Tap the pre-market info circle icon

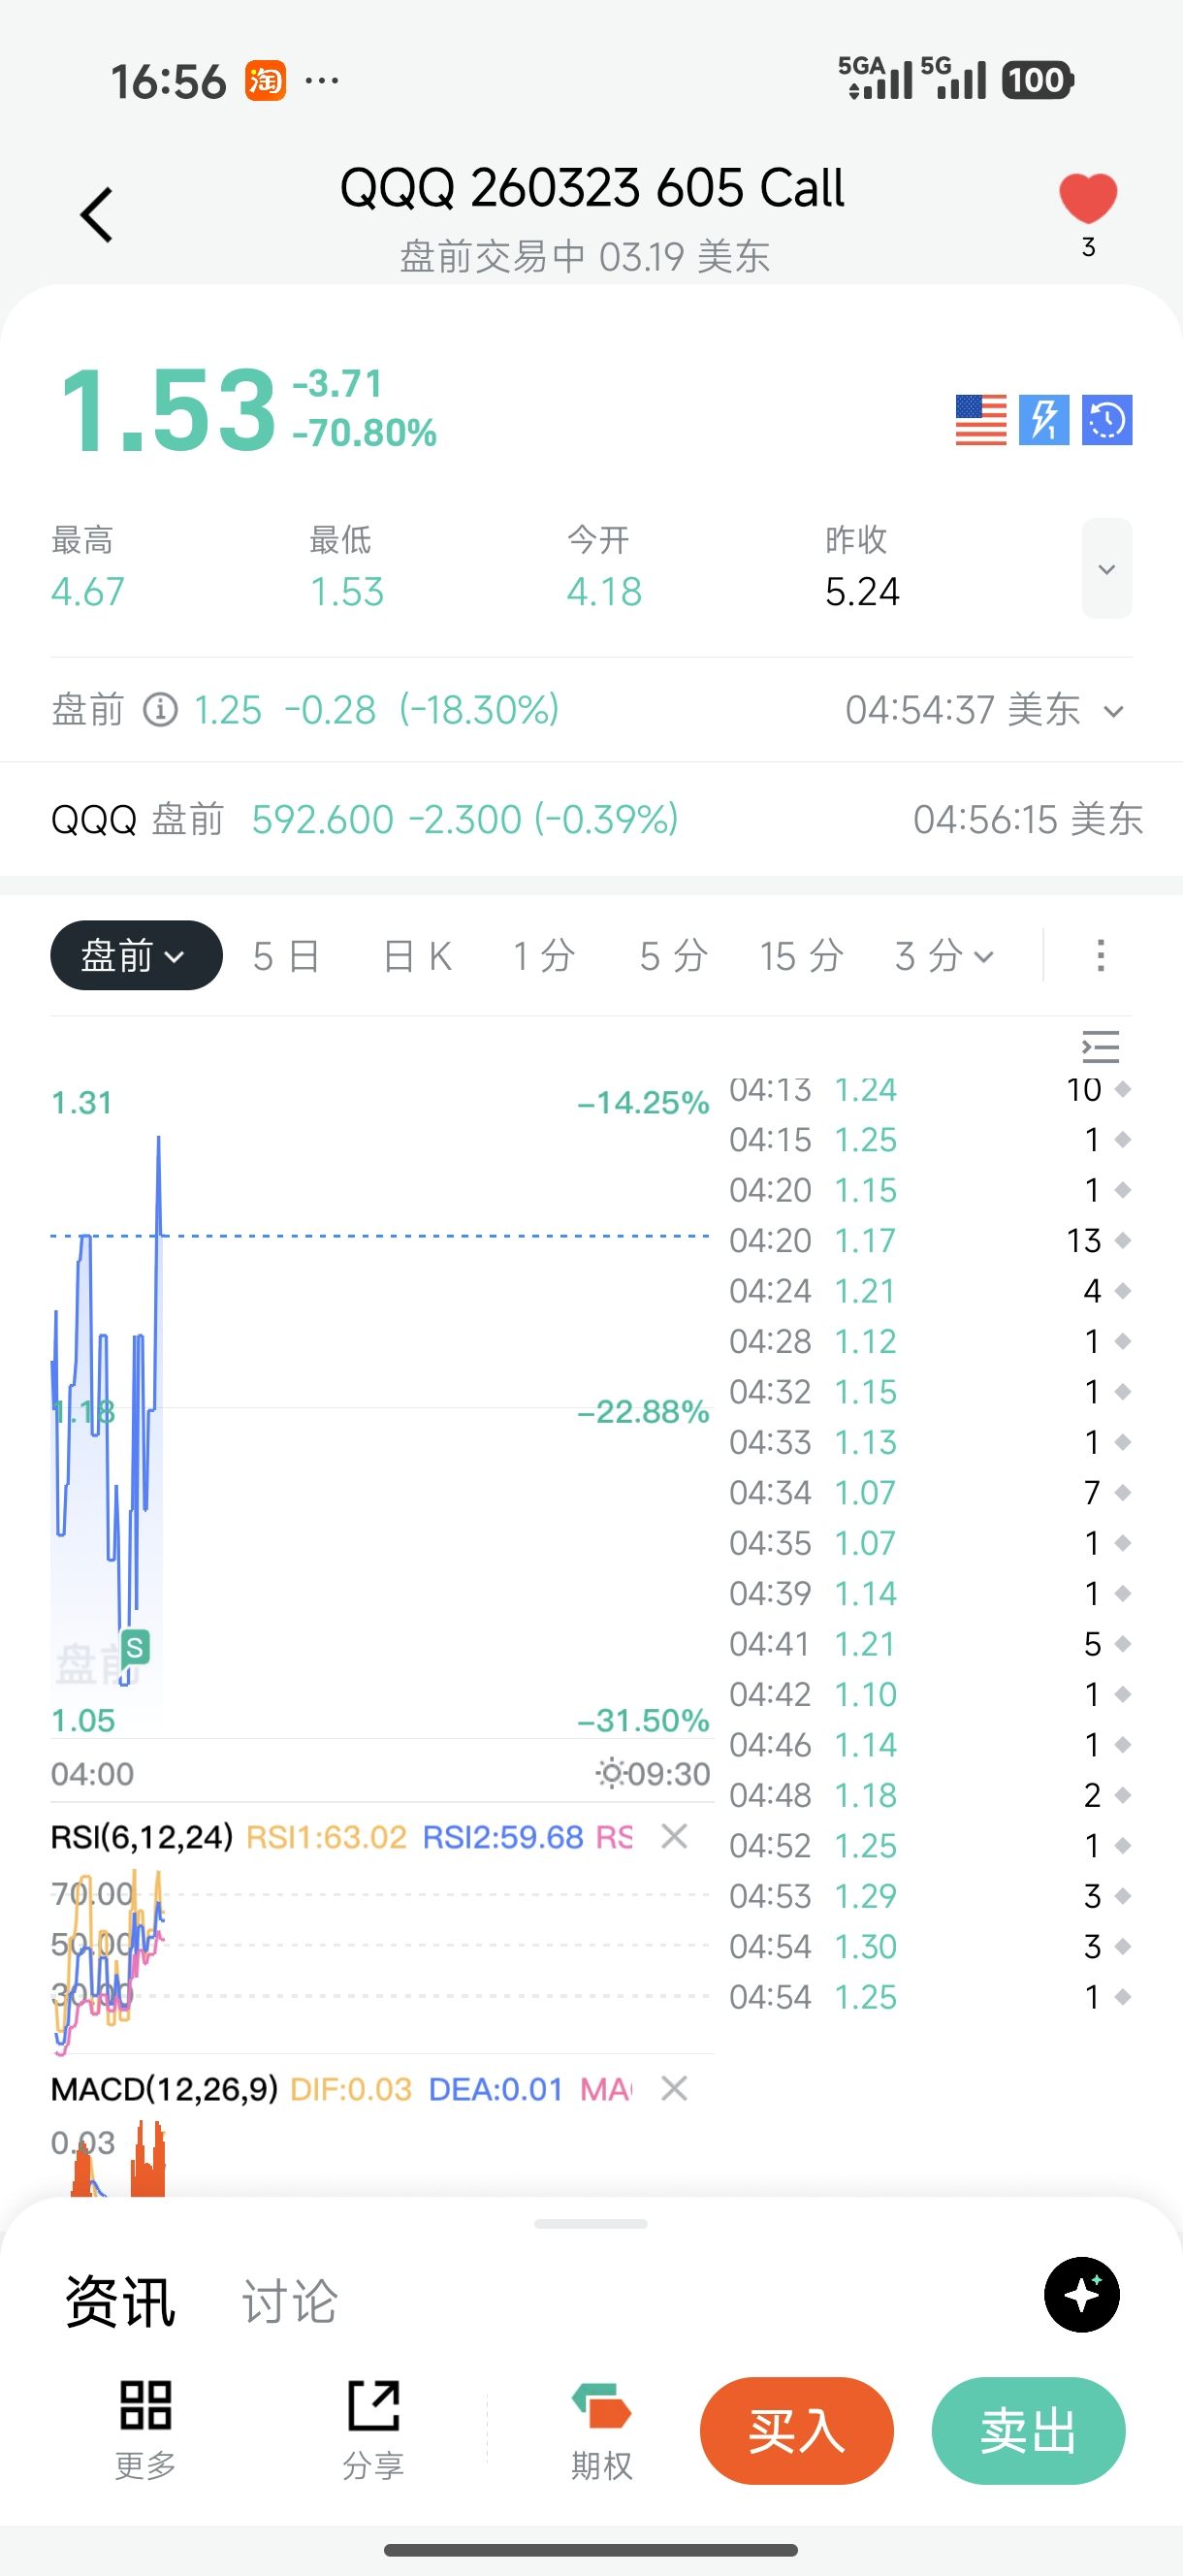[x=160, y=710]
